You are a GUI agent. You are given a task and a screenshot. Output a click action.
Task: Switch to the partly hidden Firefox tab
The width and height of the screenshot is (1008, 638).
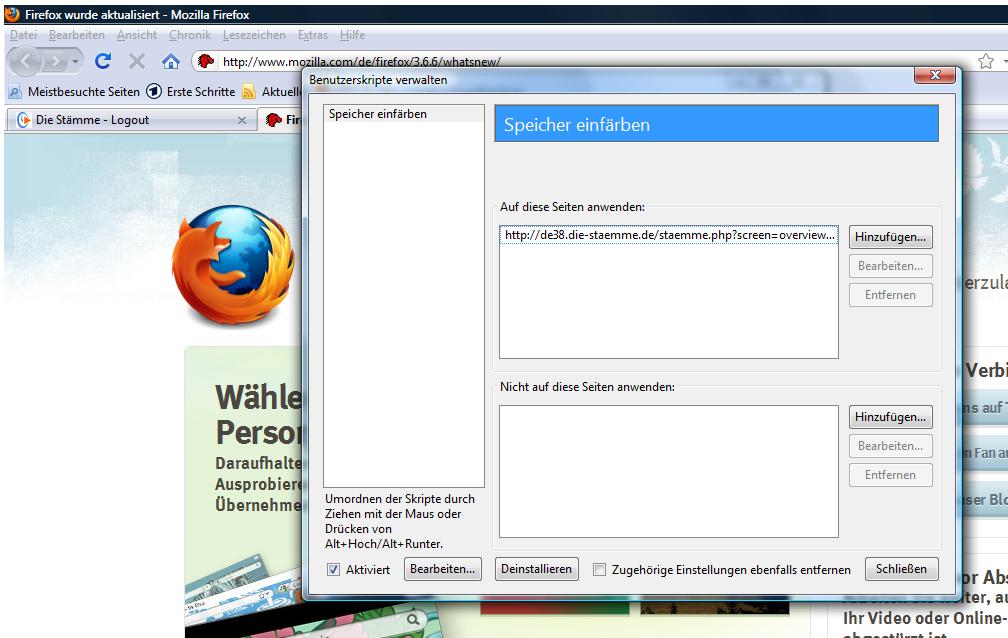(280, 120)
